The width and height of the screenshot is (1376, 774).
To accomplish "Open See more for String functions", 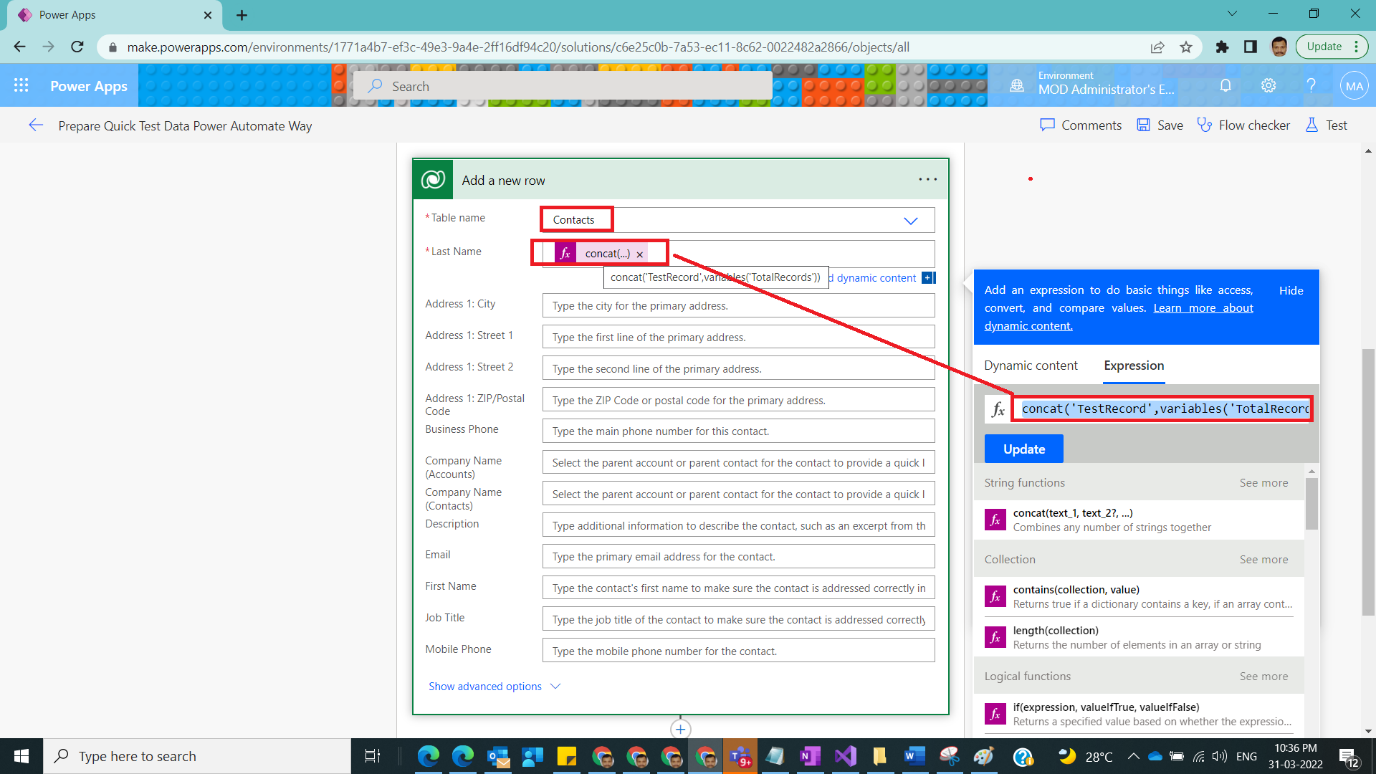I will 1263,482.
